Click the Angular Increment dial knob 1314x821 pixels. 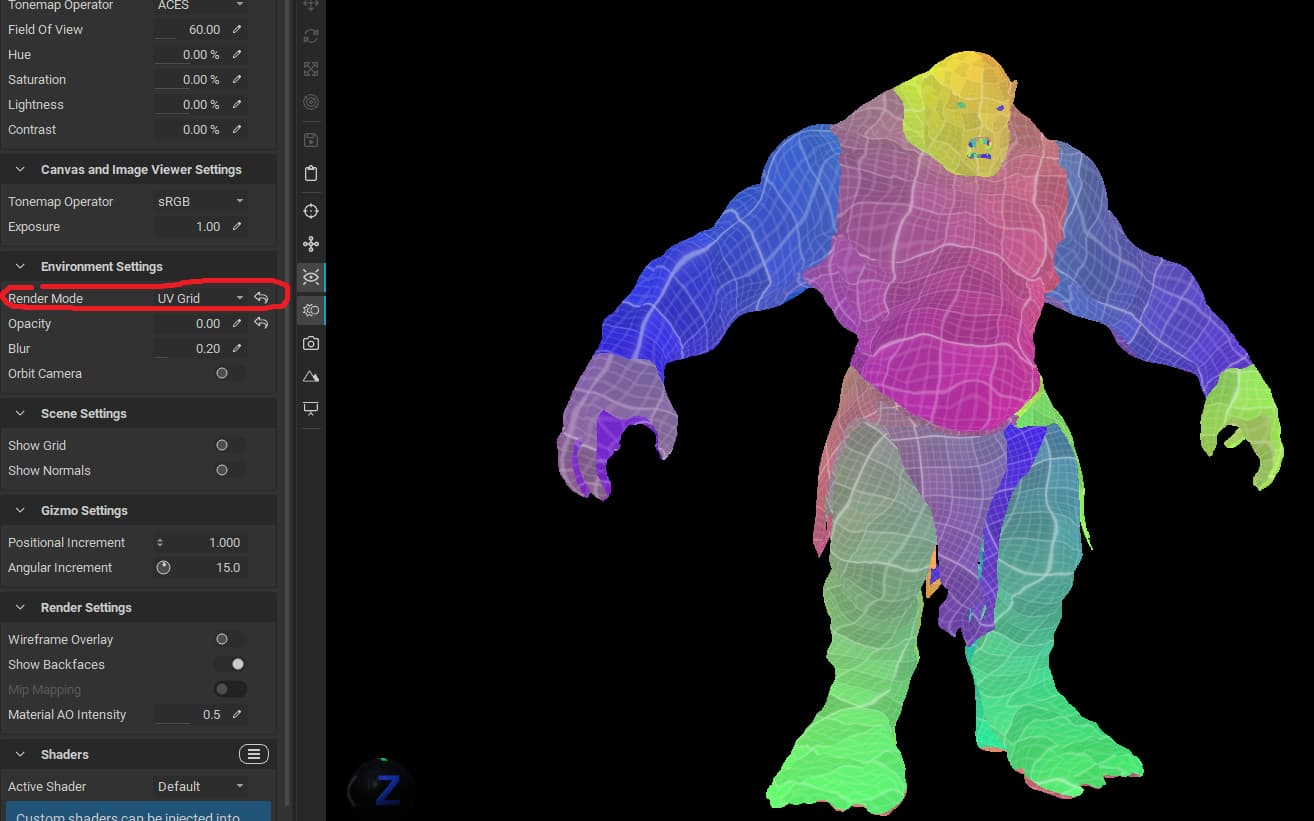pyautogui.click(x=164, y=567)
